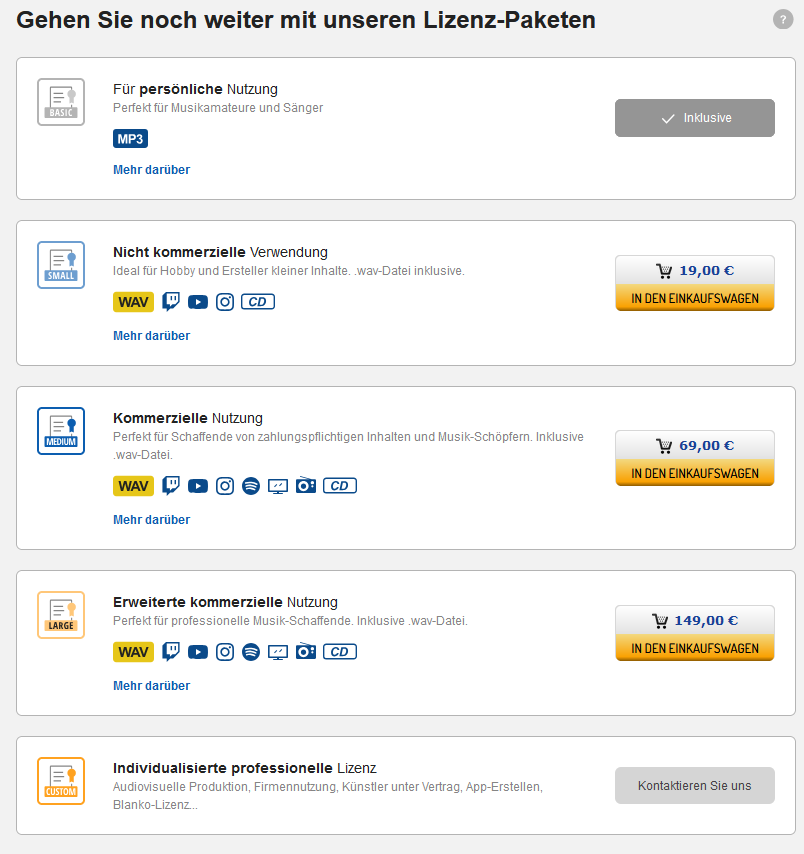This screenshot has height=854, width=804.
Task: Open Mehr darüber under Erweiterte kommerzielle Nutzung
Action: tap(151, 686)
